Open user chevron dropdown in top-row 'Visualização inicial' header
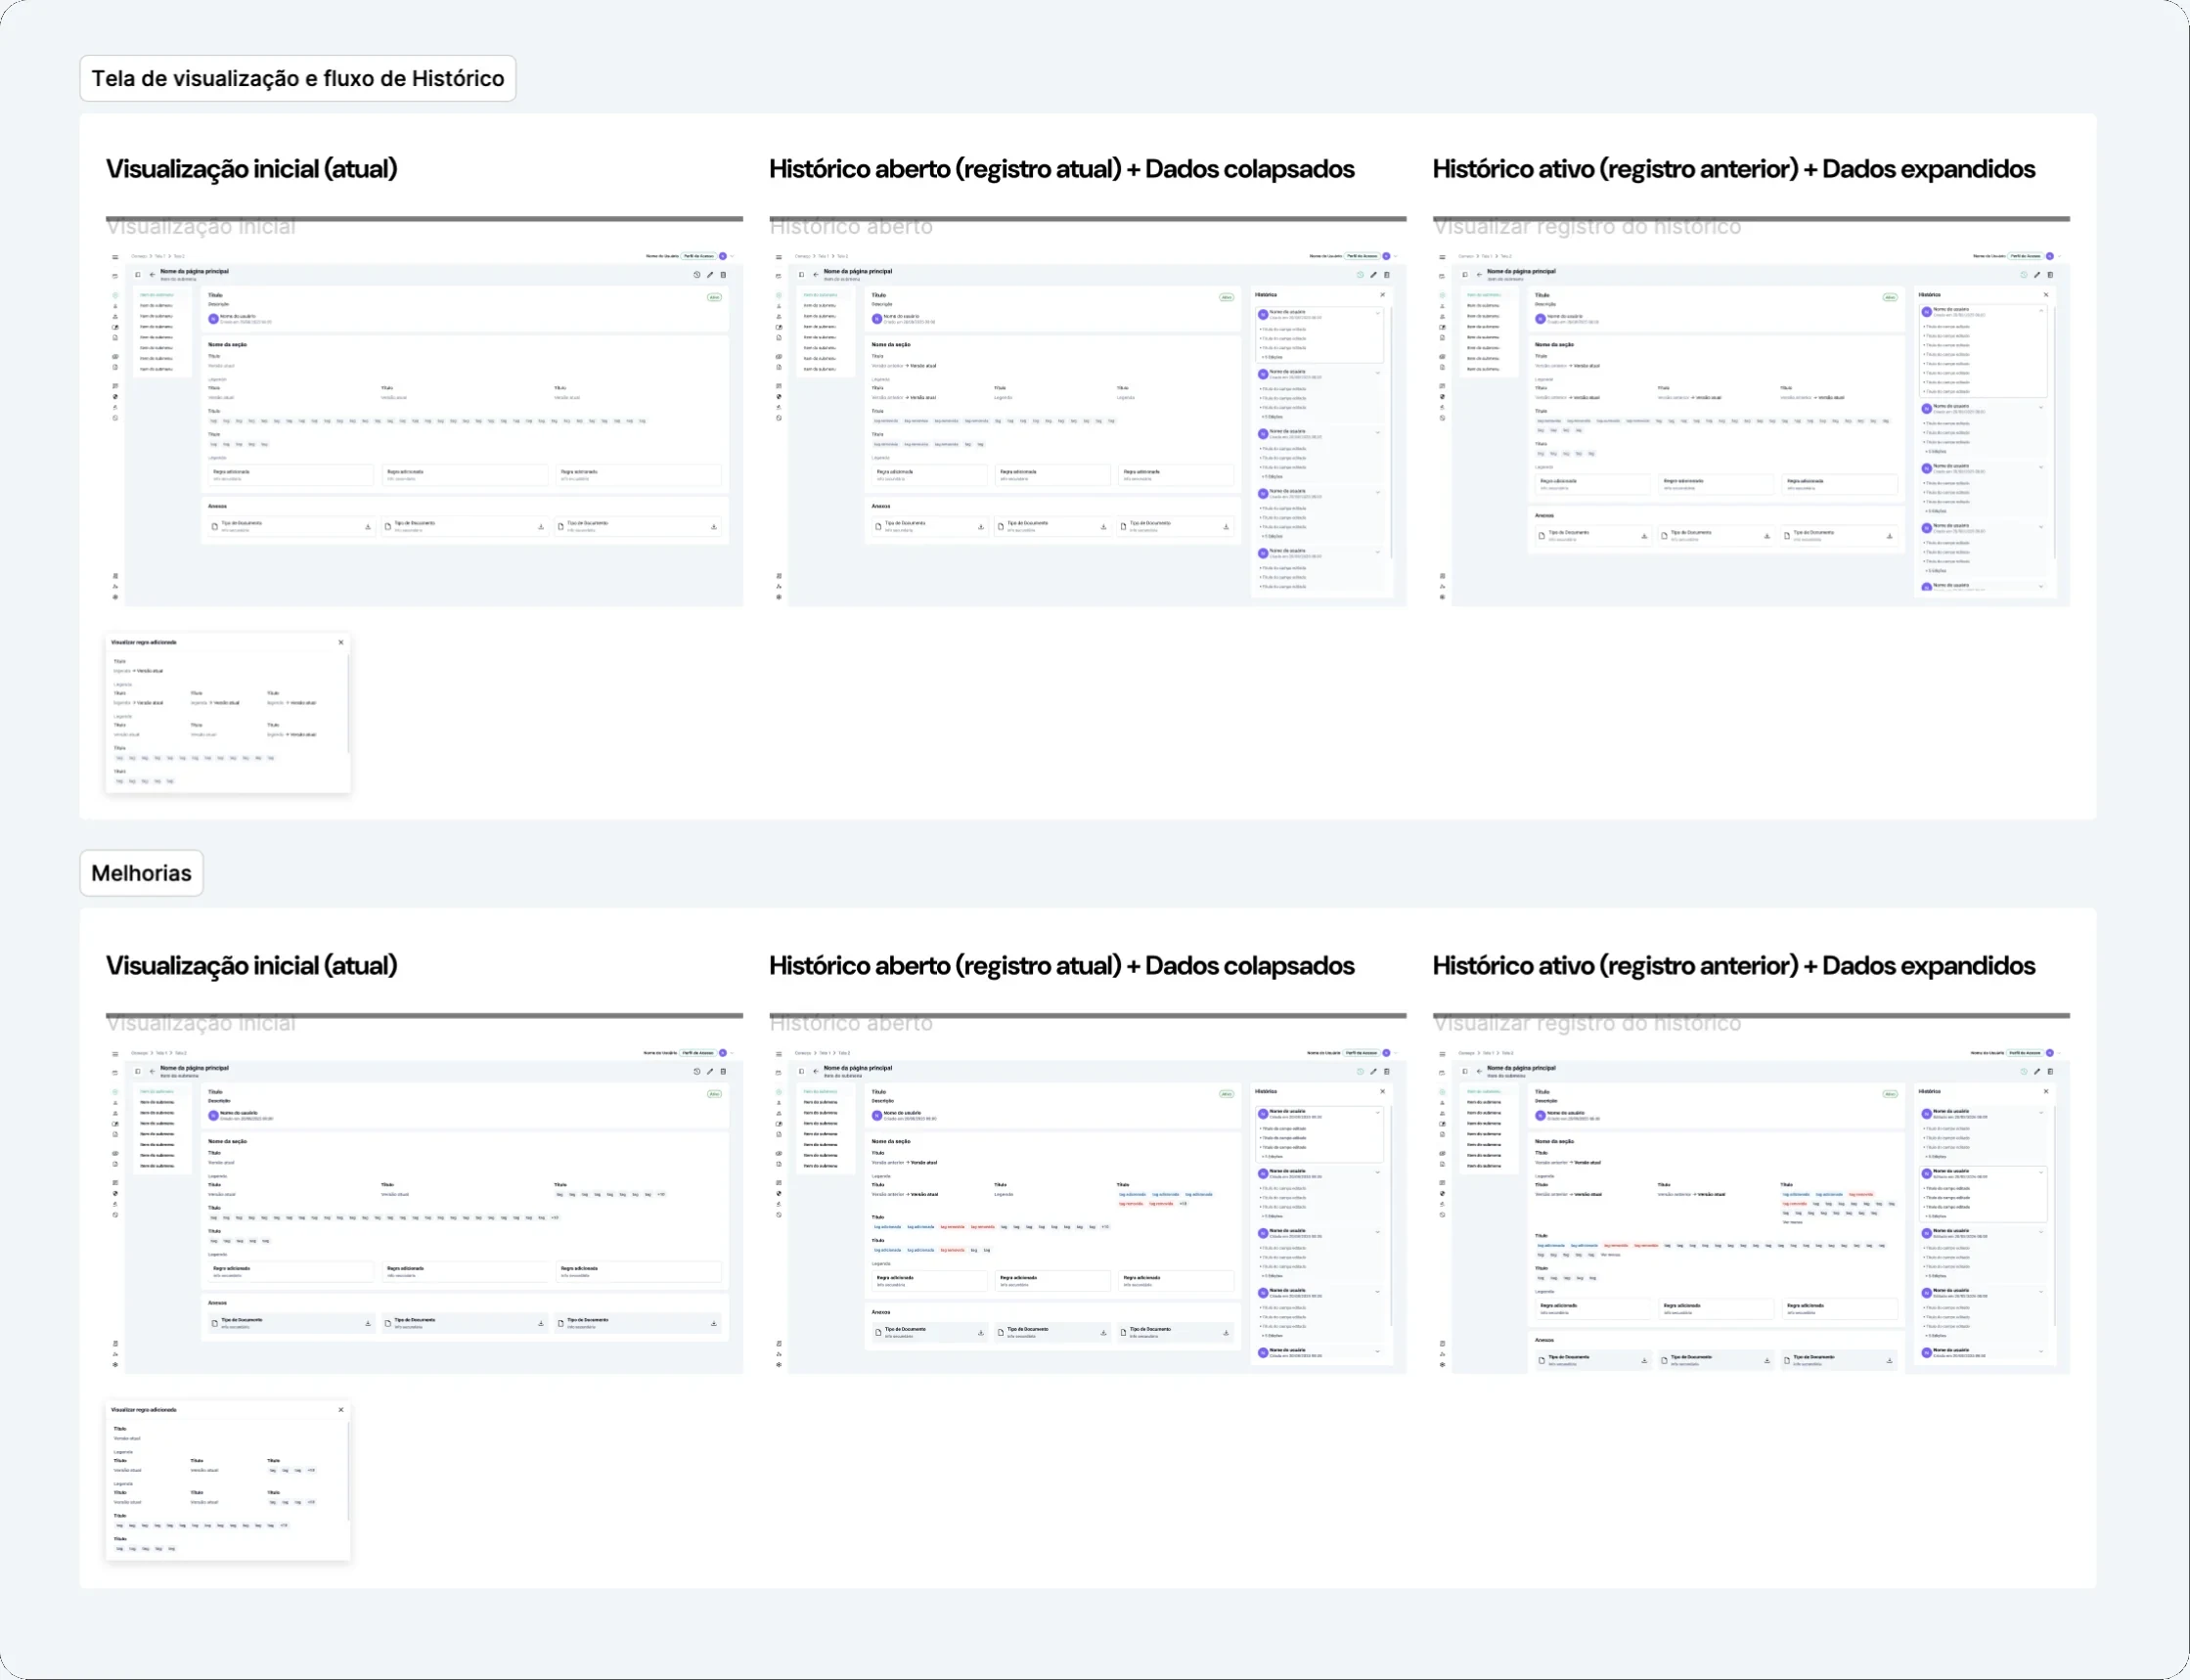This screenshot has width=2190, height=1680. 732,256
